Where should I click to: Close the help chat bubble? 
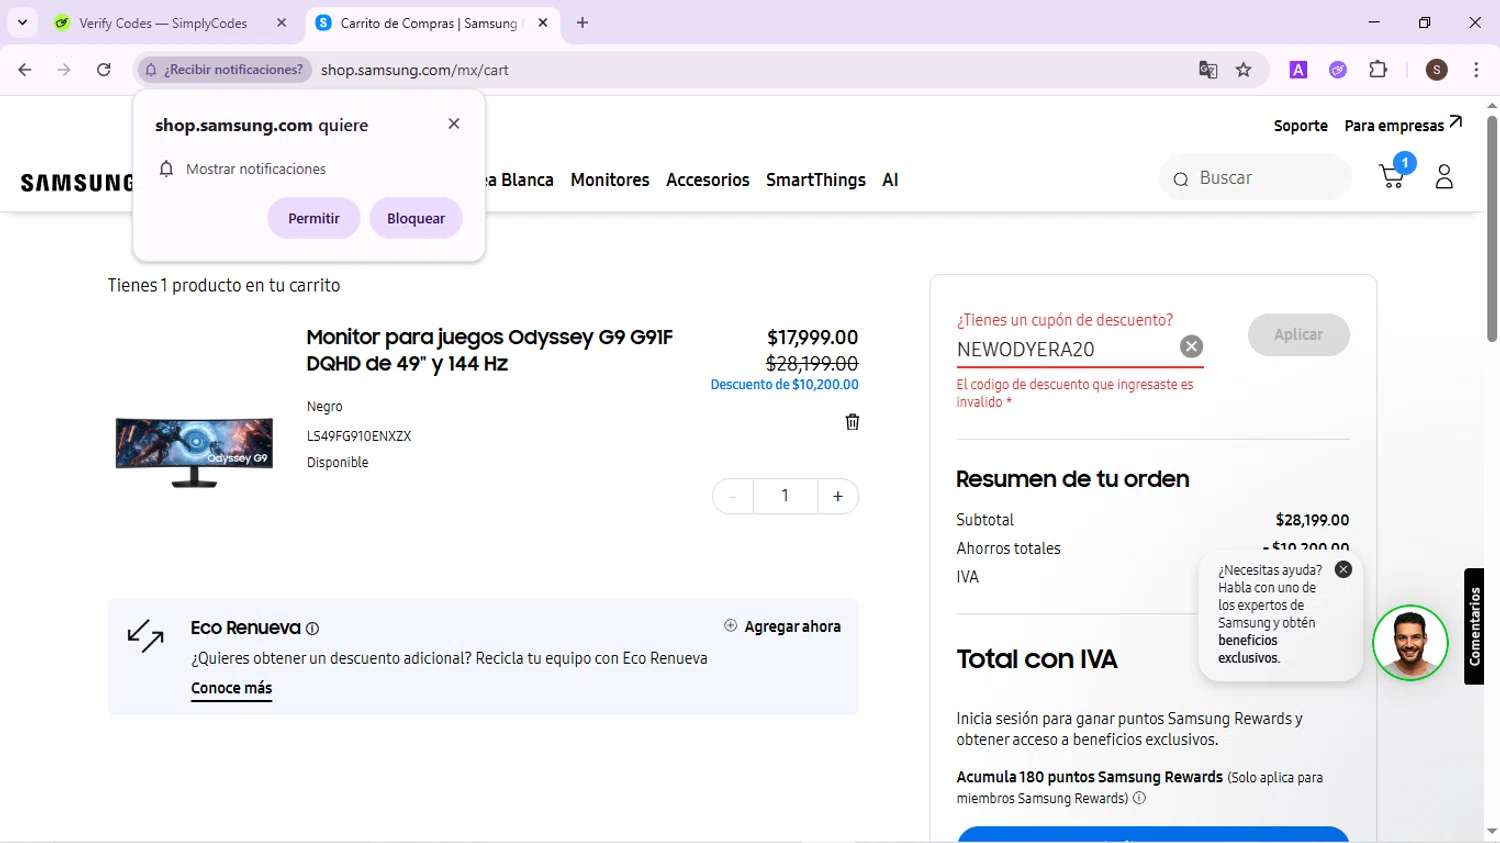[x=1343, y=569]
